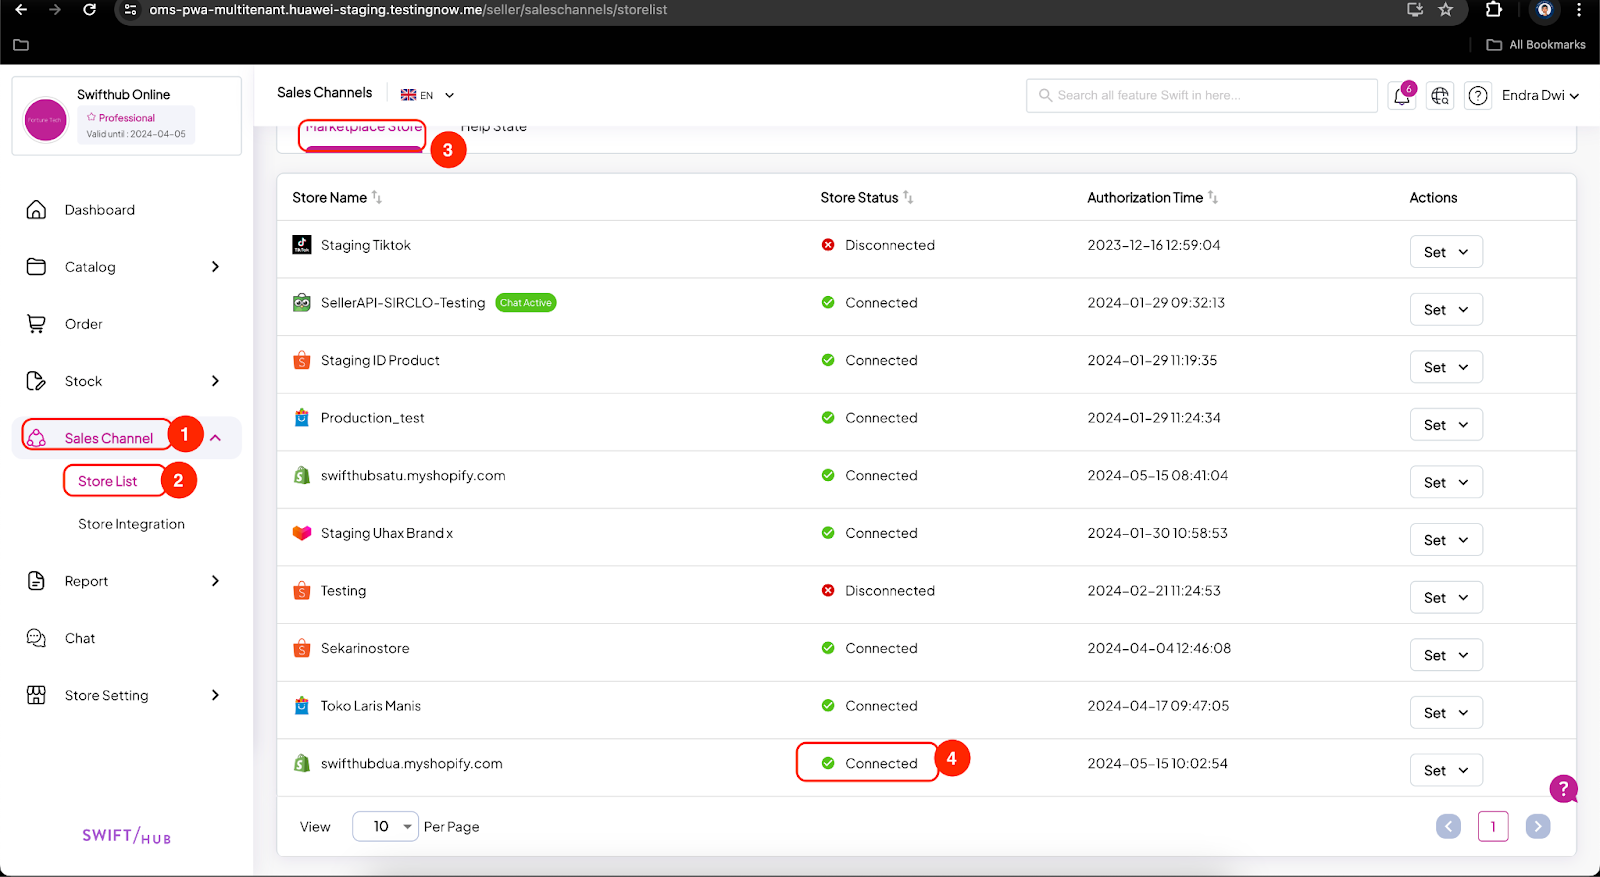Expand the Store Setting menu chevron
This screenshot has width=1600, height=877.
click(215, 695)
